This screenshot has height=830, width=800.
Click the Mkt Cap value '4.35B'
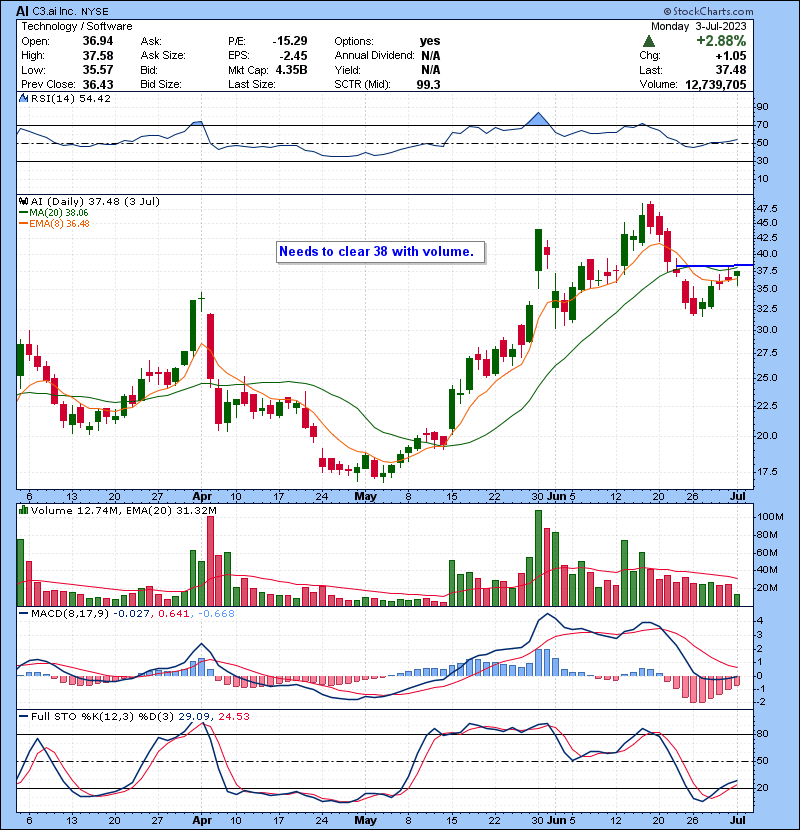click(292, 70)
